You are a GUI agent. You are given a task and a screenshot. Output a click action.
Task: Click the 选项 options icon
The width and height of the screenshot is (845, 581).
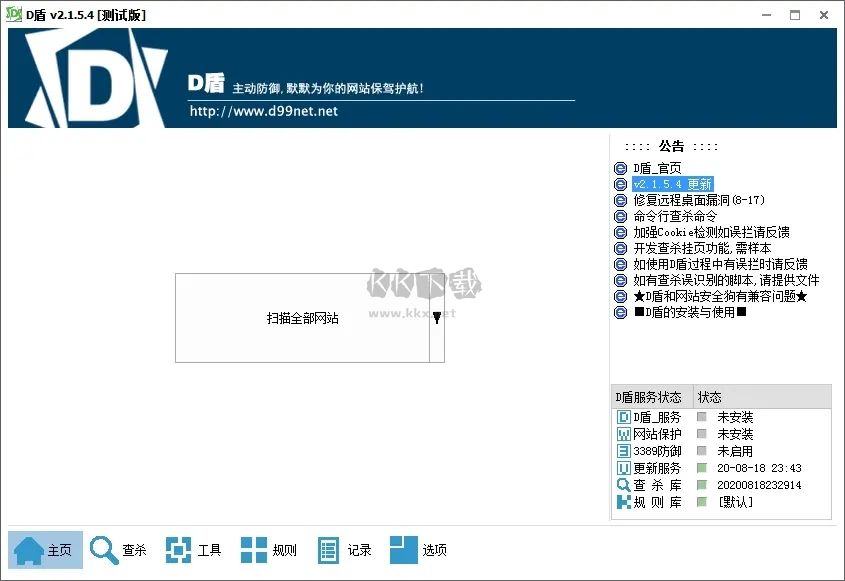404,548
